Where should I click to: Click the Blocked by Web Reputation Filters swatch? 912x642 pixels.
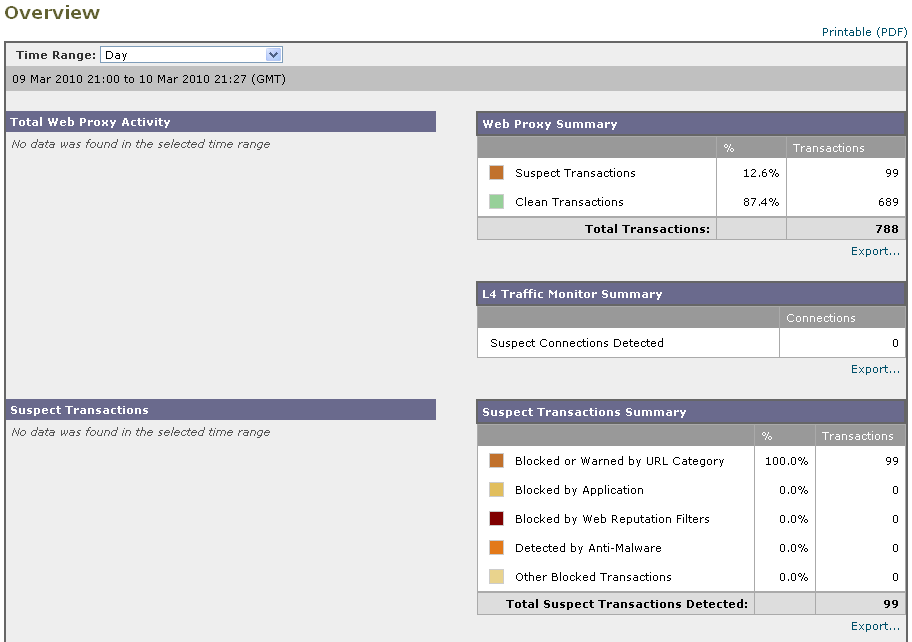tap(496, 519)
